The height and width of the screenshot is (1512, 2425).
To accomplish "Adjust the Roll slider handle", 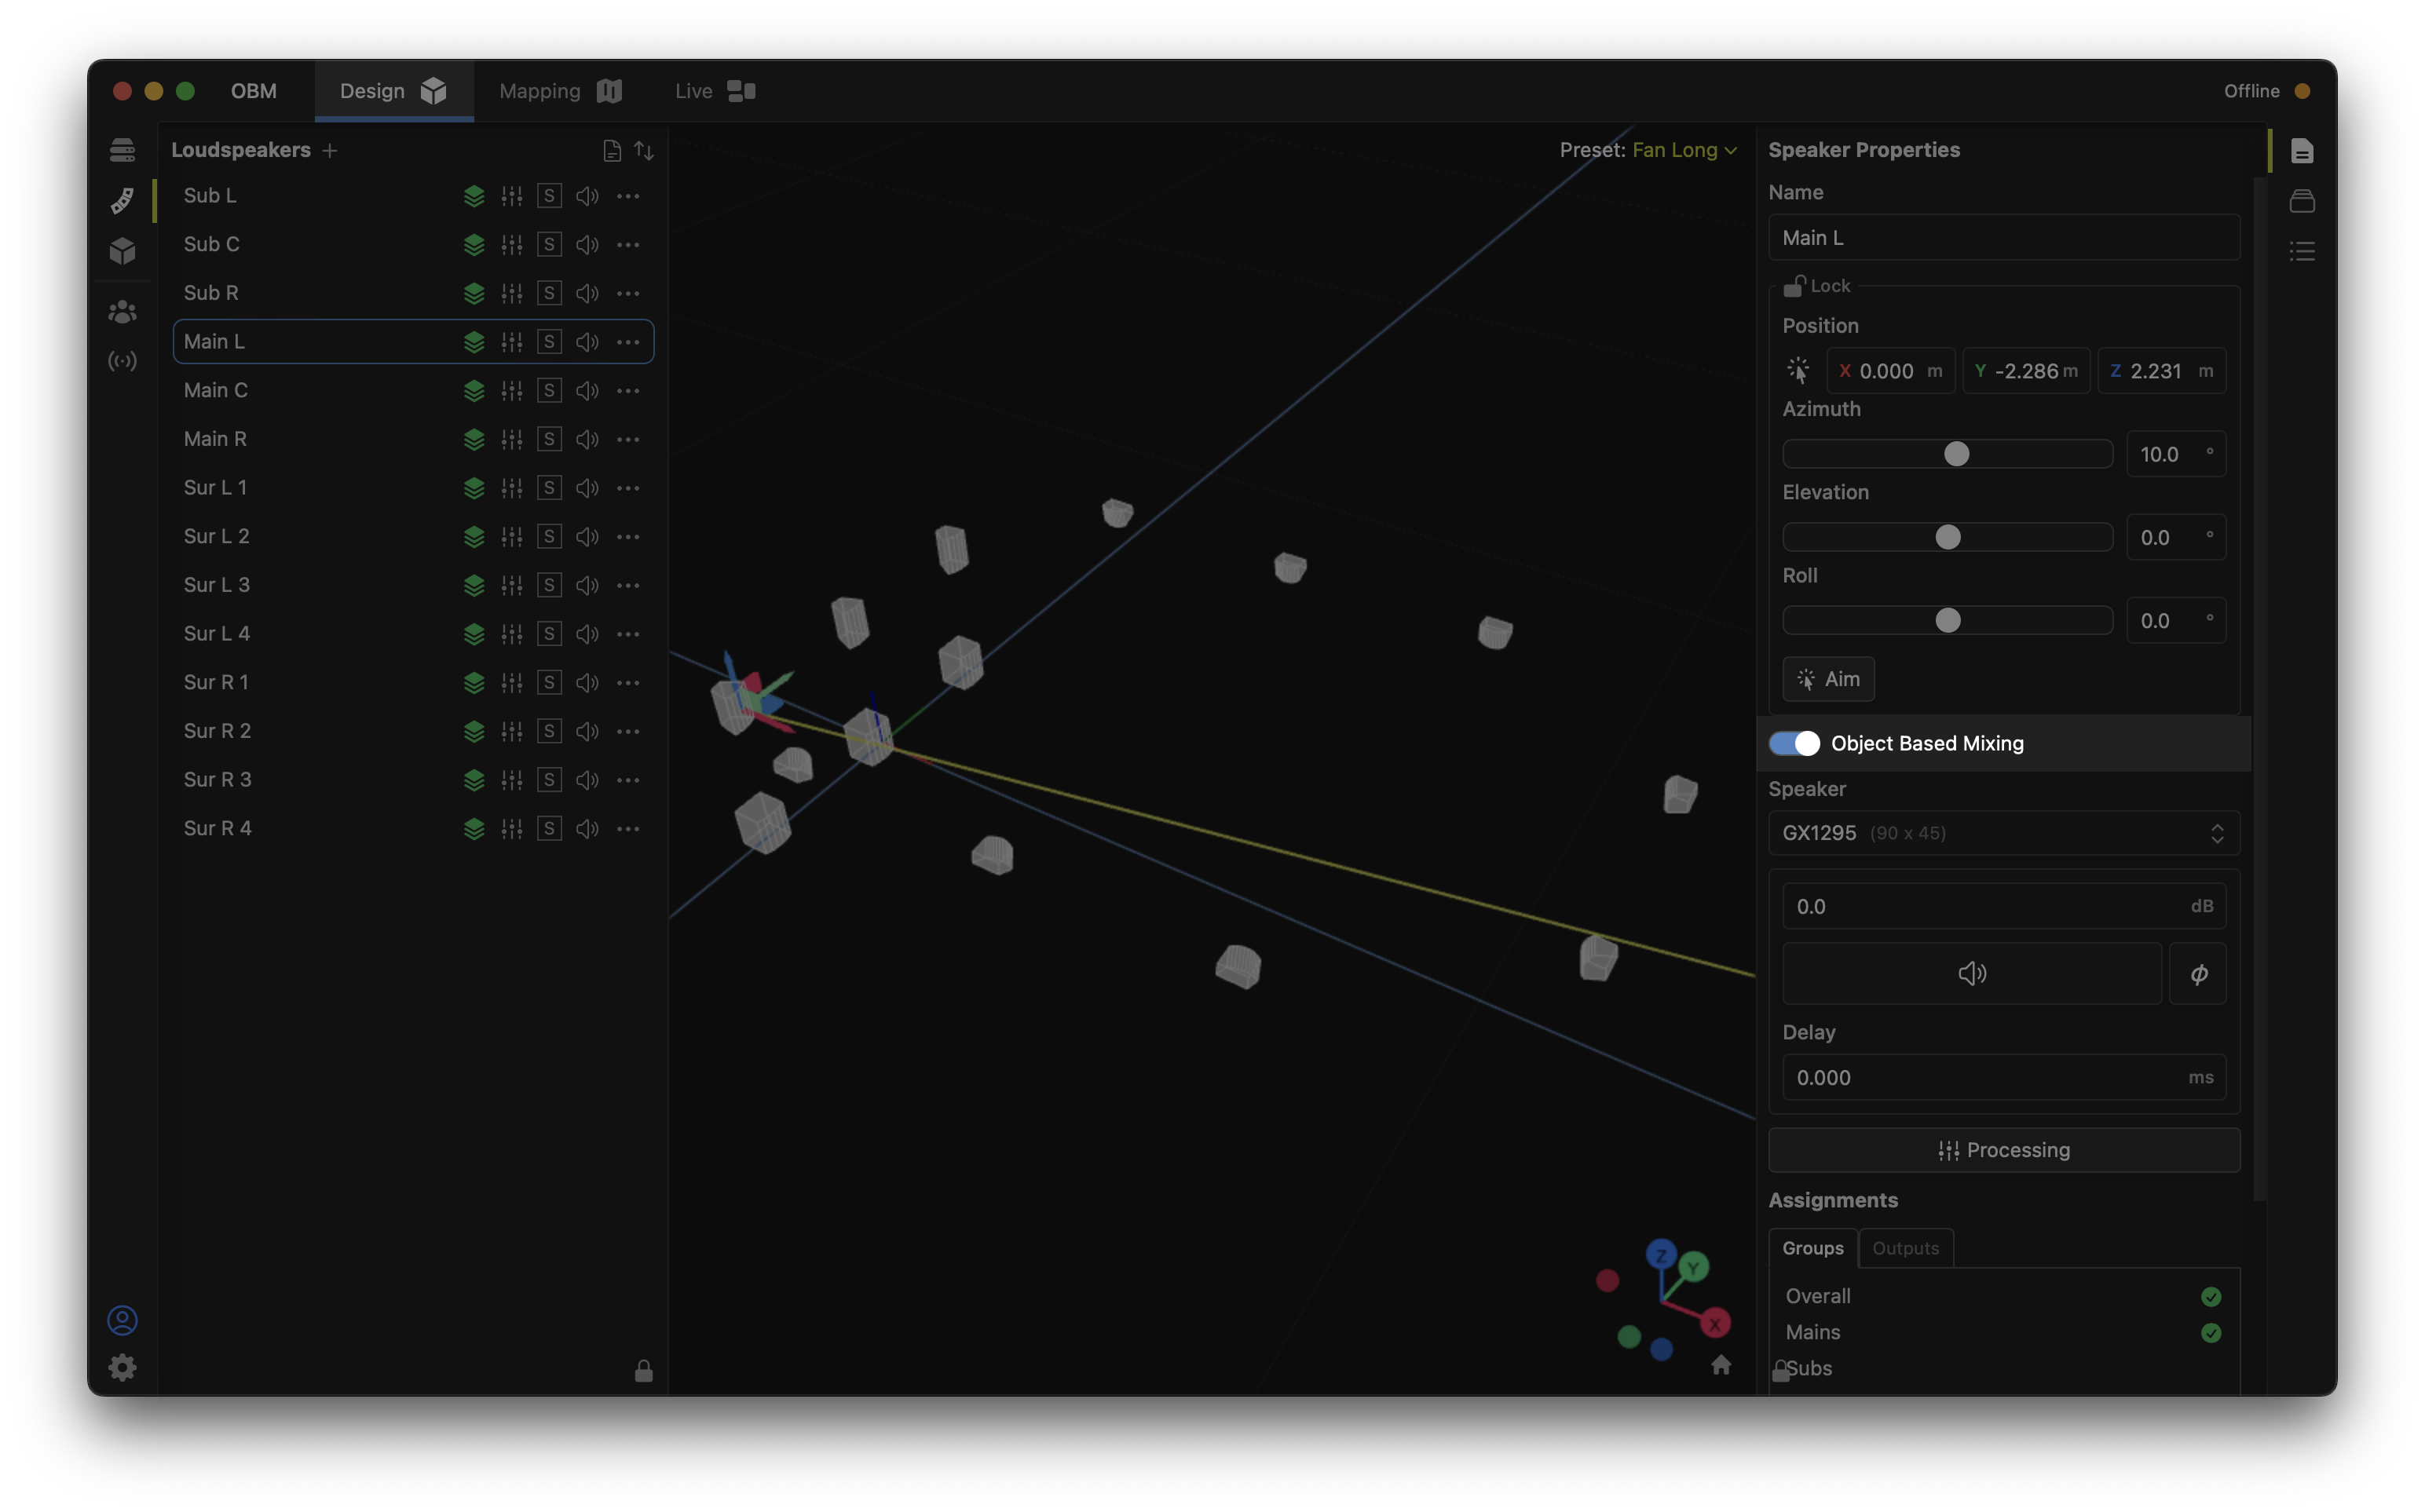I will [1947, 620].
